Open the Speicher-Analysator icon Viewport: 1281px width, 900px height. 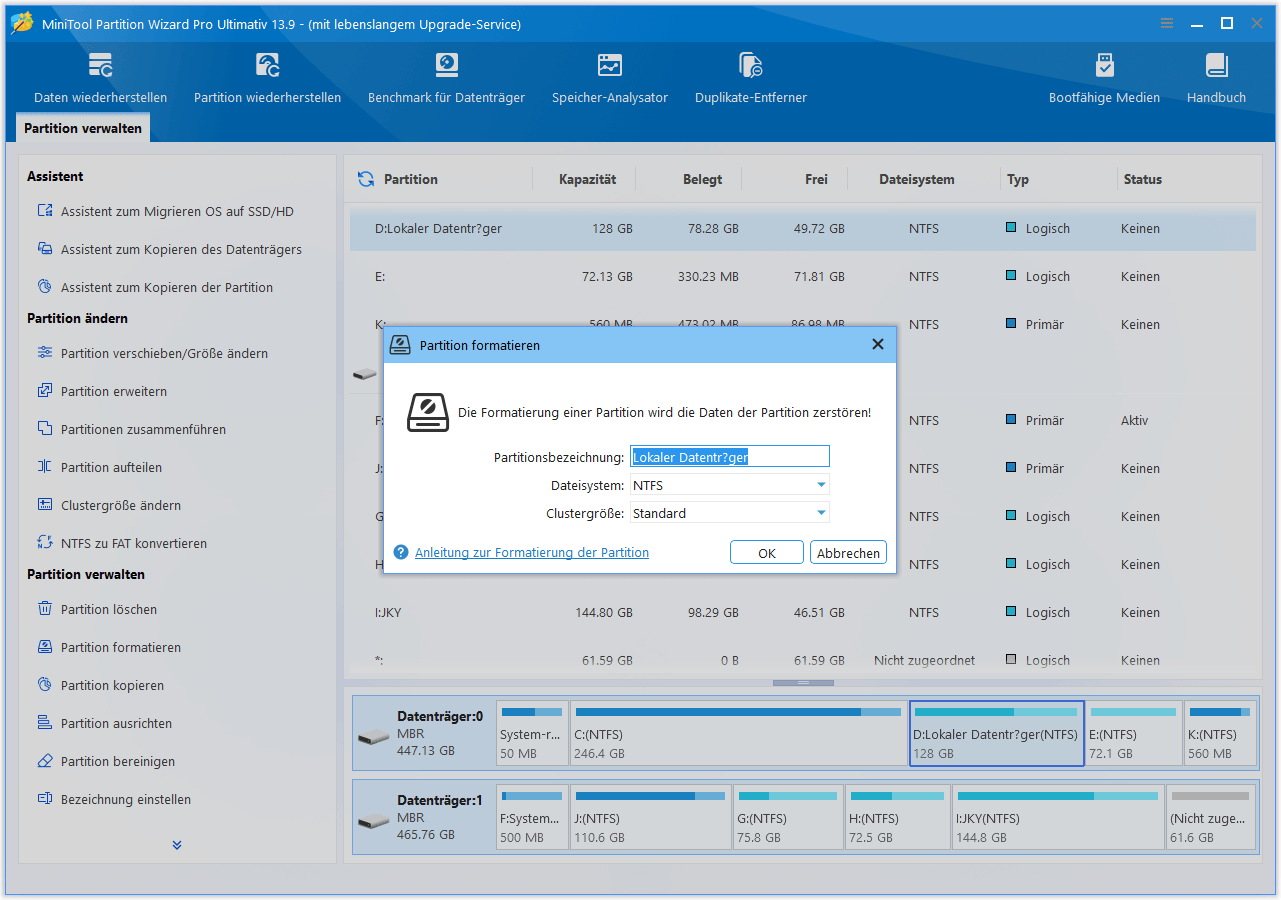pyautogui.click(x=610, y=66)
